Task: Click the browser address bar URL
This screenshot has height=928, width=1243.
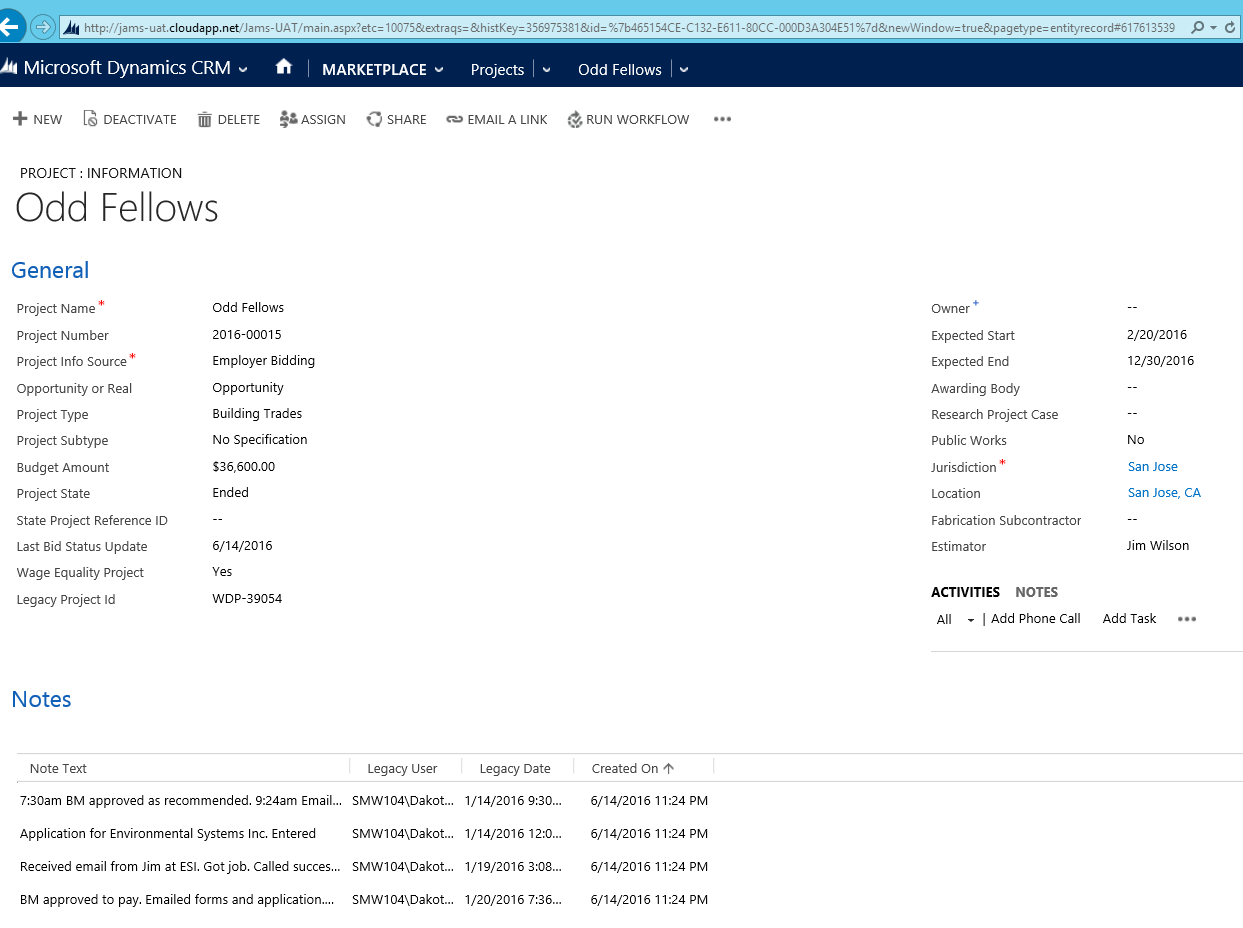Action: pyautogui.click(x=629, y=28)
